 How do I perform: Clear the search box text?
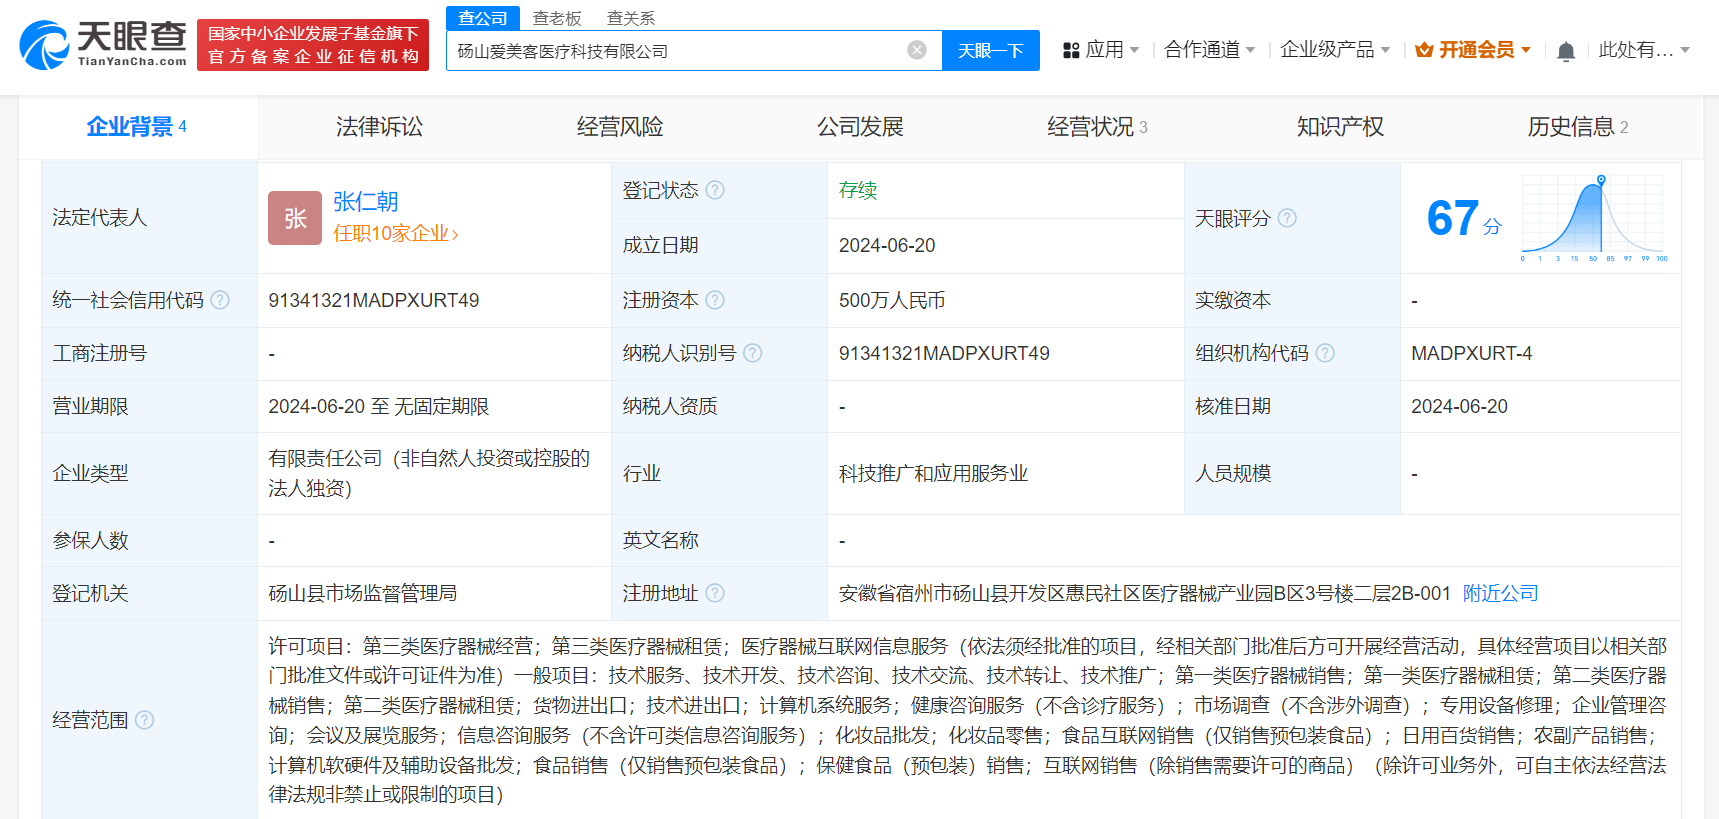(x=916, y=50)
